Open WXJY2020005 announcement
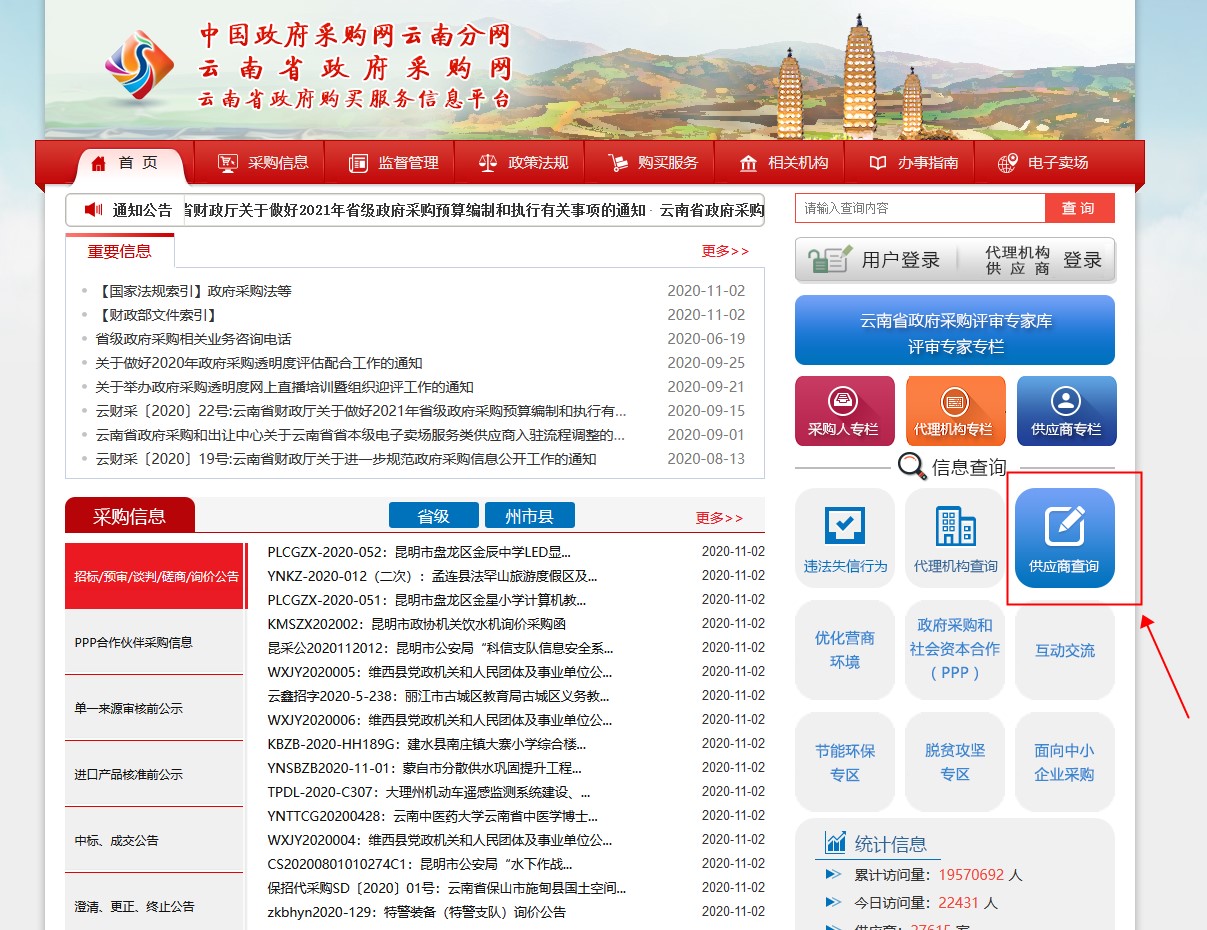This screenshot has width=1207, height=930. [x=439, y=672]
